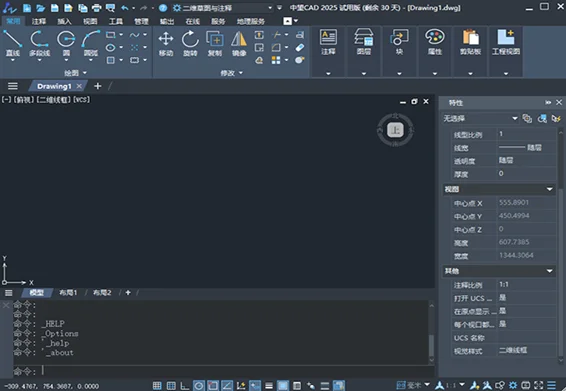Viewport: 566px width, 391px height.
Task: Click the 旋转 (Rotate) tool
Action: [x=190, y=43]
